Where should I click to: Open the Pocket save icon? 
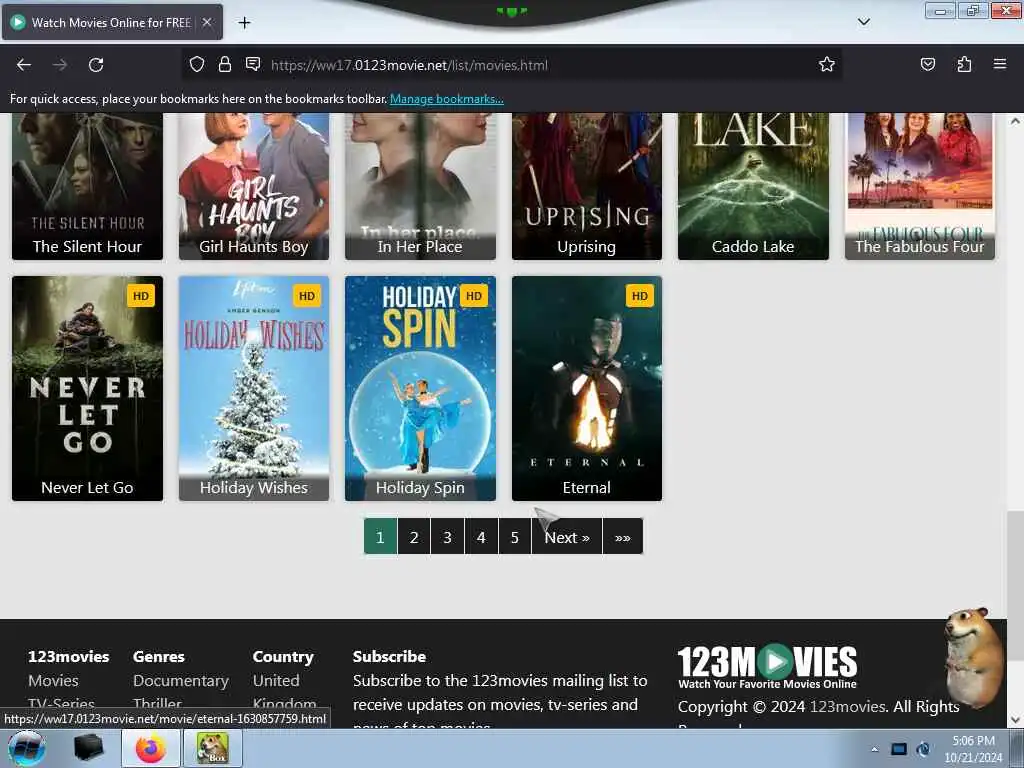(x=927, y=64)
